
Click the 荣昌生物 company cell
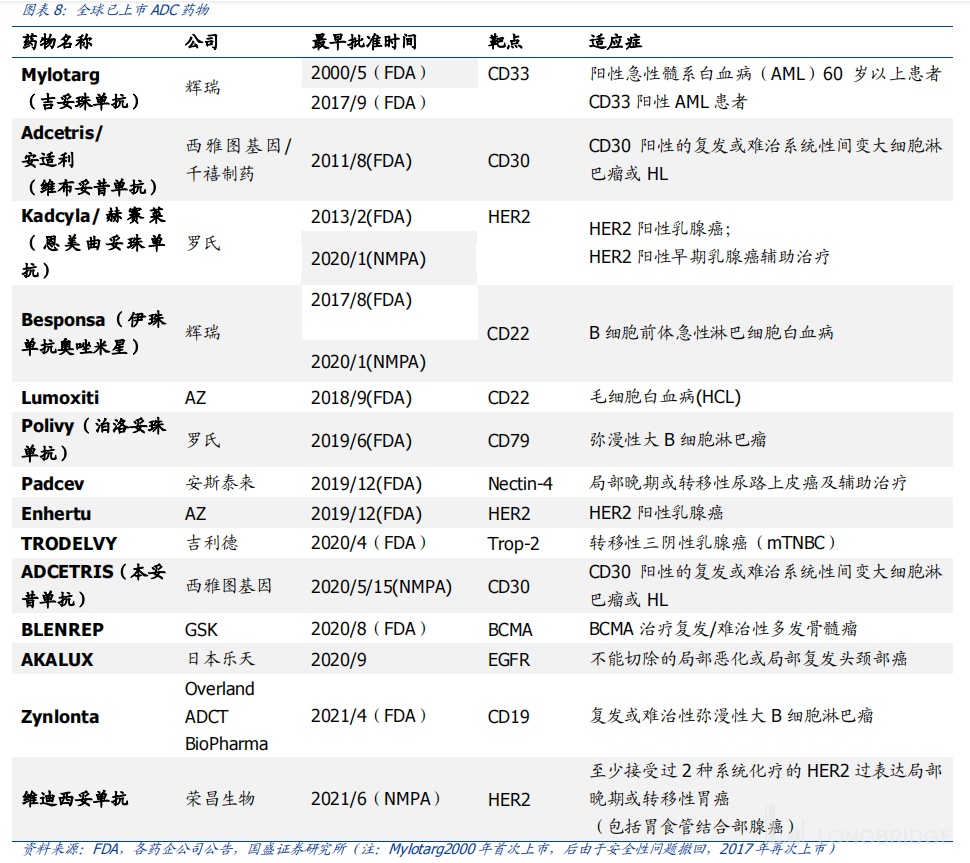pyautogui.click(x=220, y=799)
